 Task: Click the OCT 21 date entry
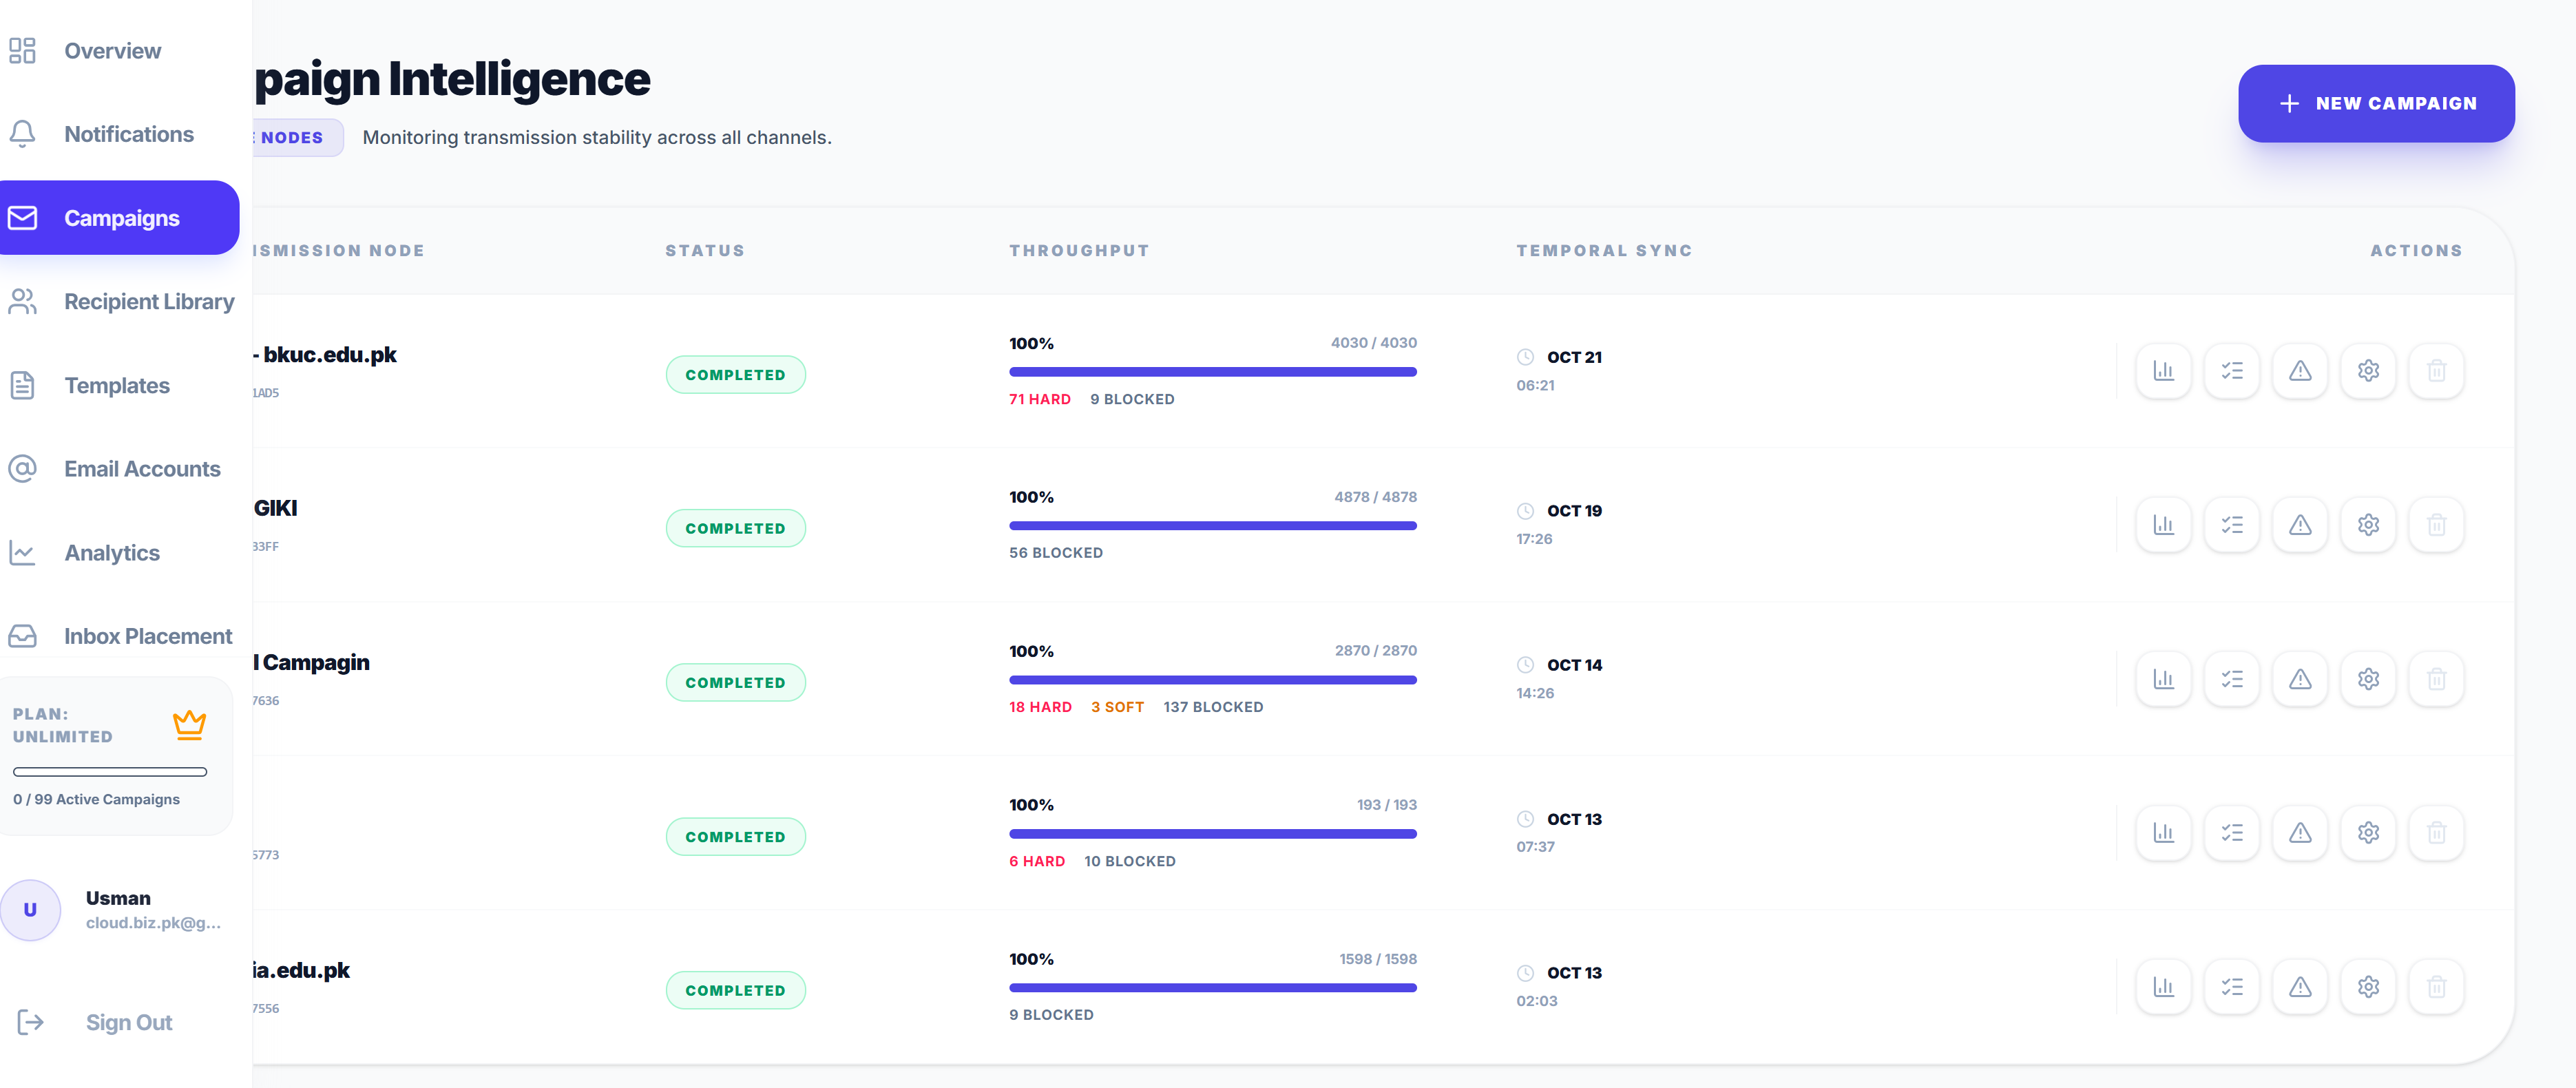click(1574, 357)
